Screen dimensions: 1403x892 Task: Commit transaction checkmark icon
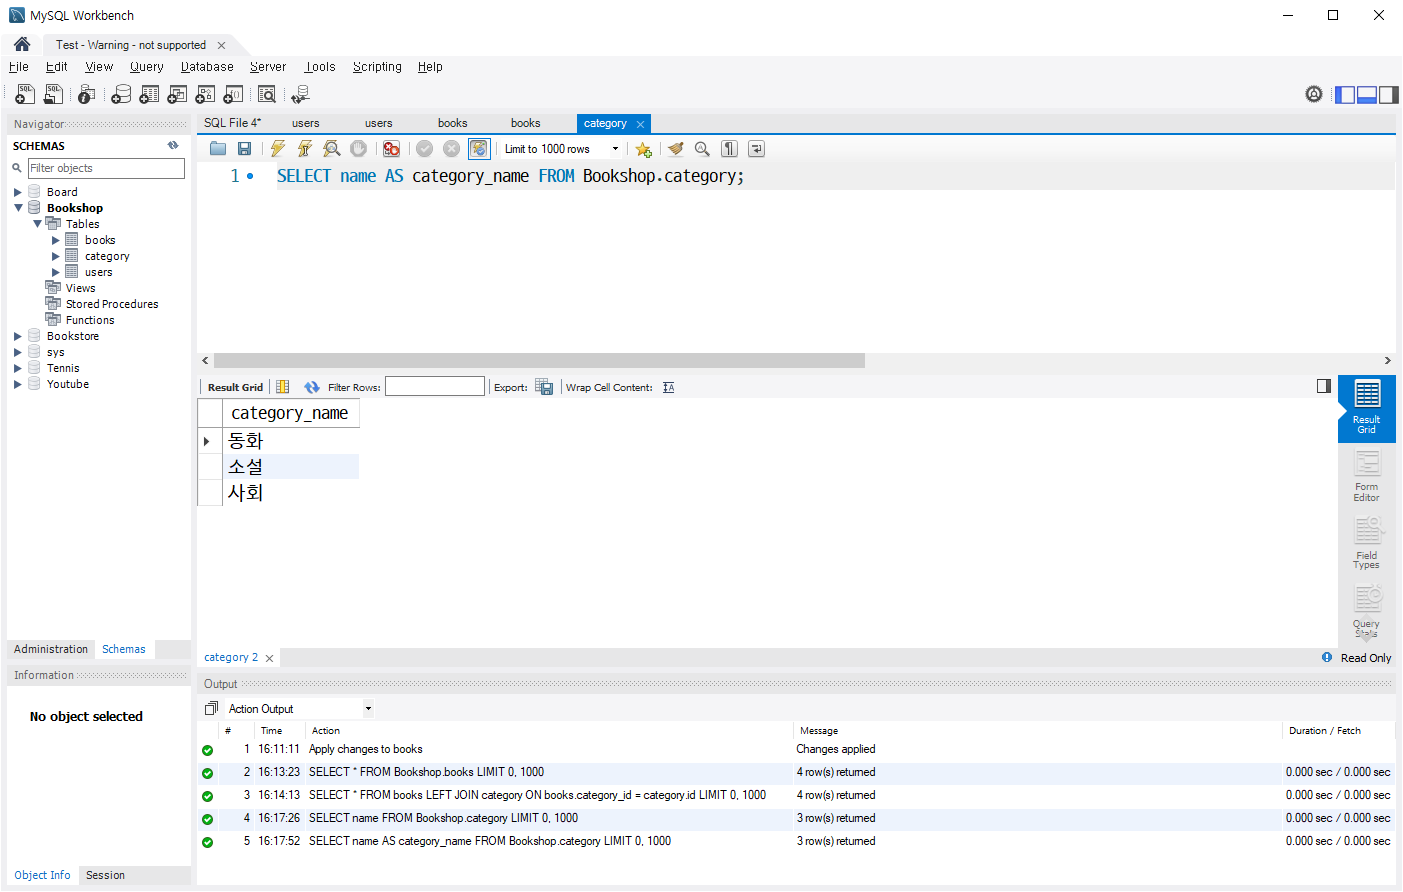(425, 149)
